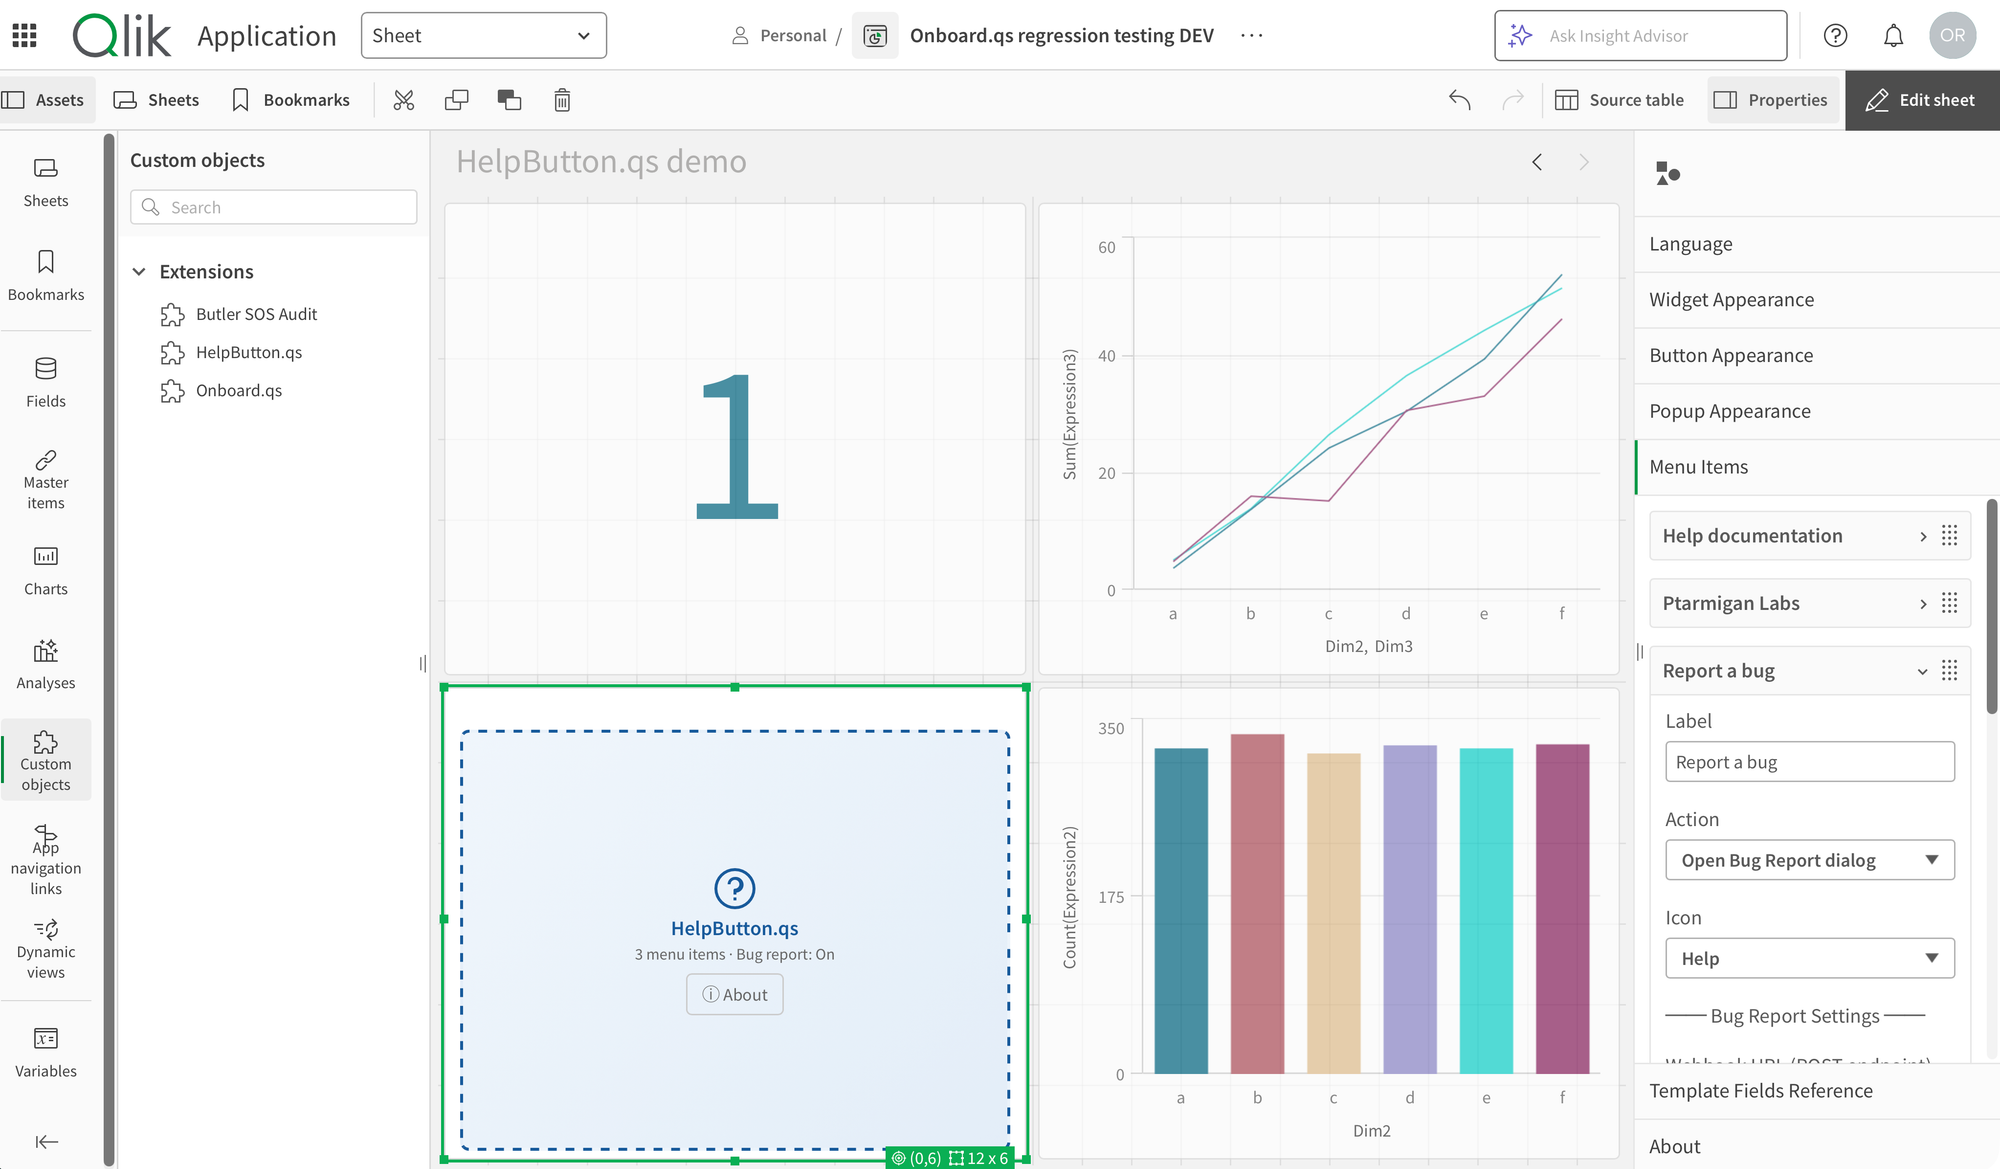
Task: Toggle the Properties panel
Action: click(1772, 100)
